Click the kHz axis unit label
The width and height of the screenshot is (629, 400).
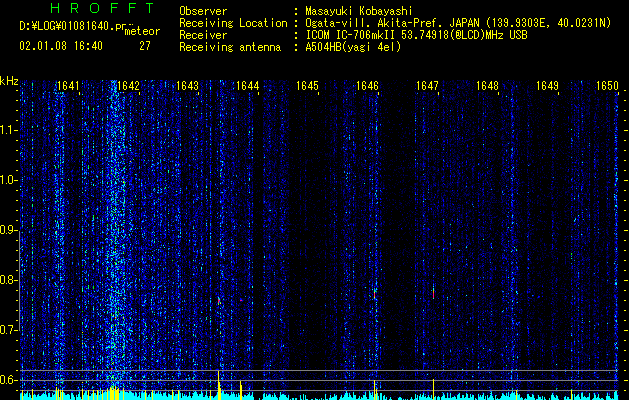point(9,81)
